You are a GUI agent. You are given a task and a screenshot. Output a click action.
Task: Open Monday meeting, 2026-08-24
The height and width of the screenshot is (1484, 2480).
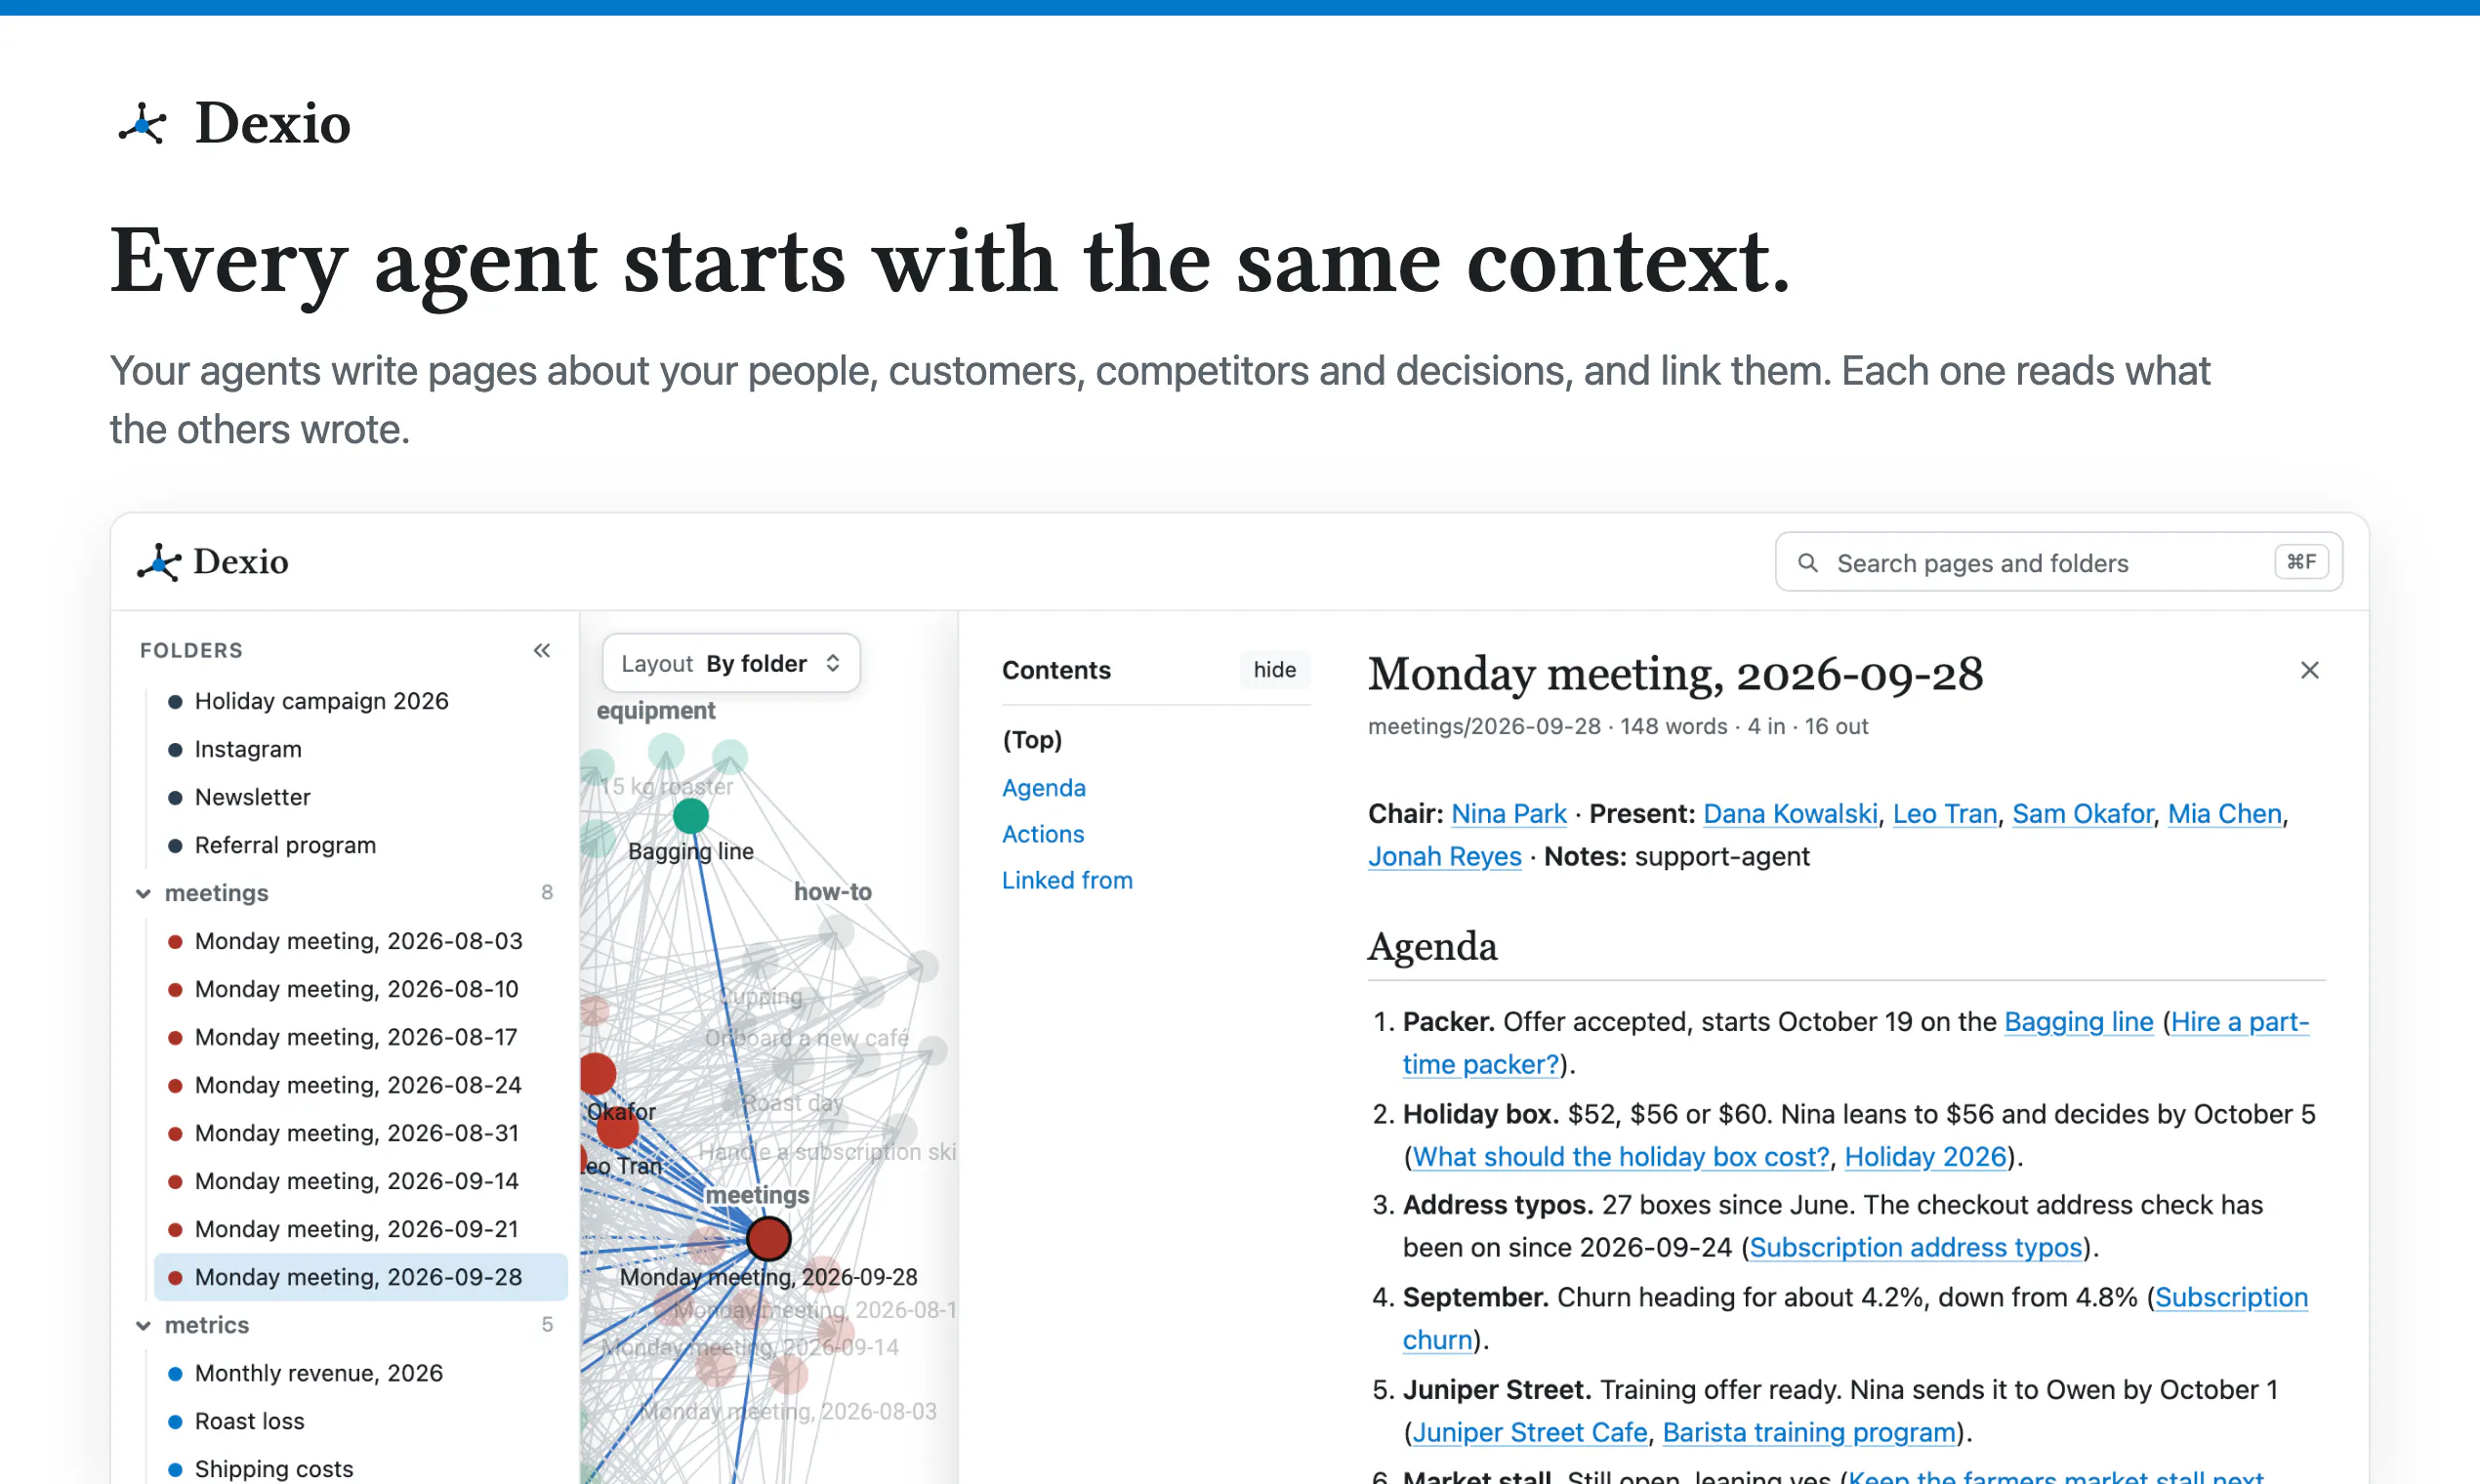pyautogui.click(x=360, y=1085)
